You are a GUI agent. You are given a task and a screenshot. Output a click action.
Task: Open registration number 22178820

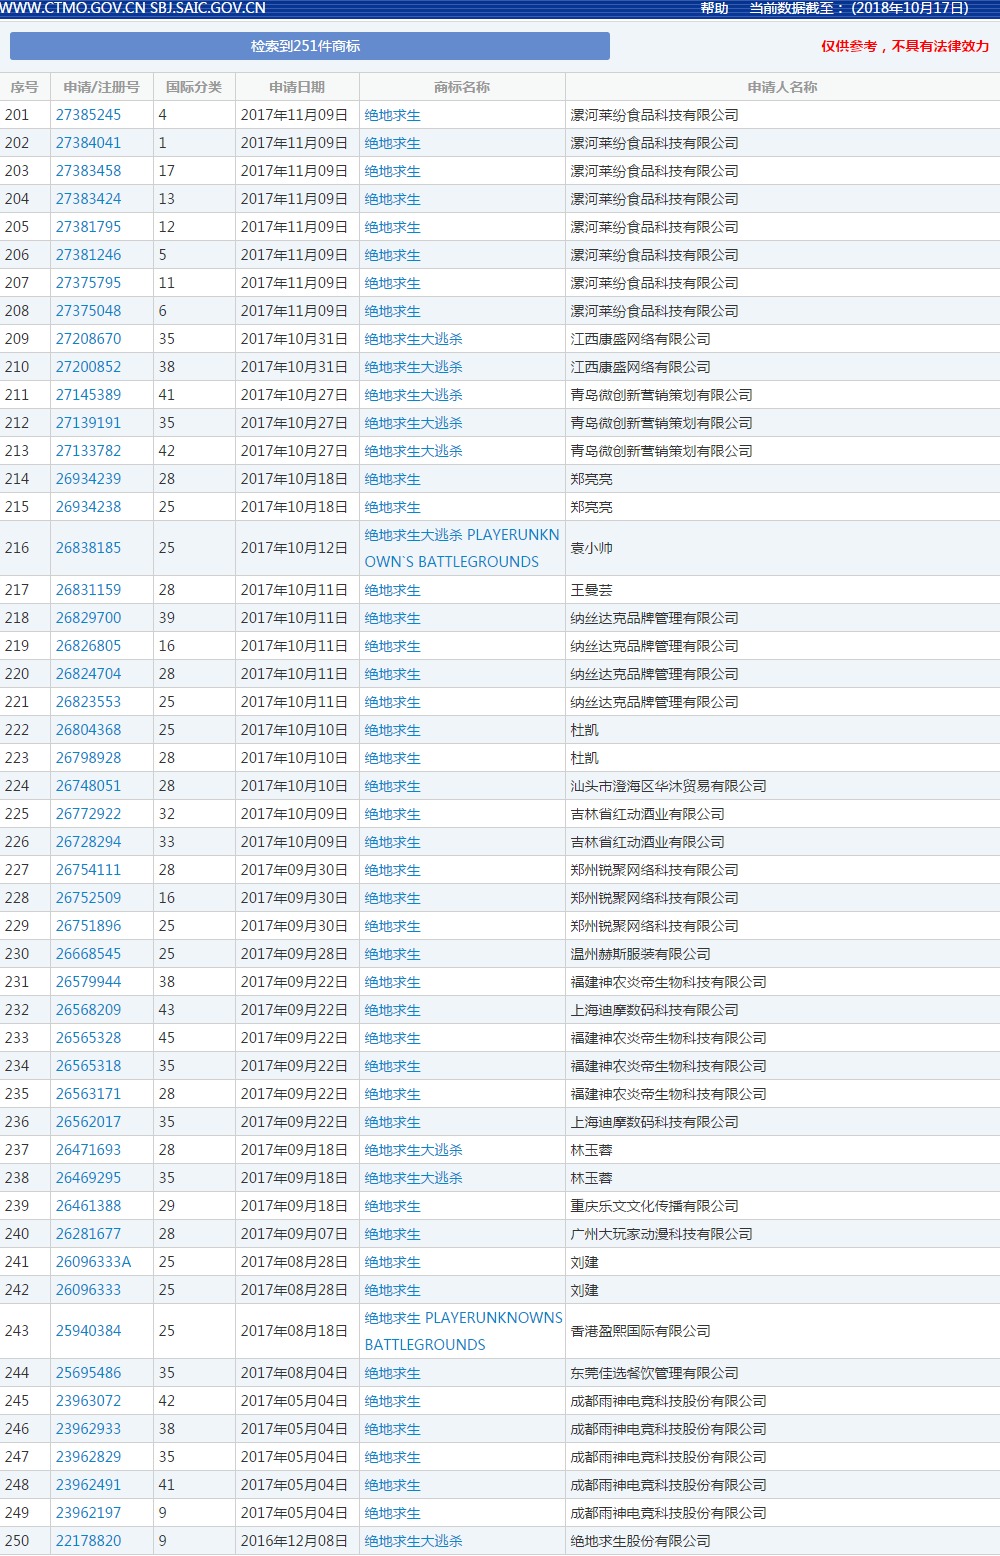(x=88, y=1541)
